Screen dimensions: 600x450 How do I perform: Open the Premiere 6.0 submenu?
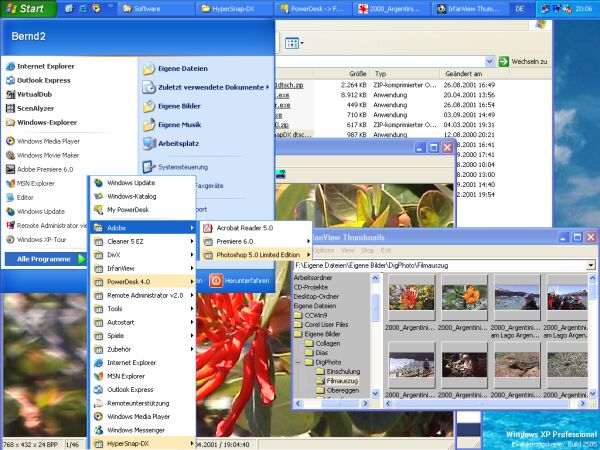(256, 241)
